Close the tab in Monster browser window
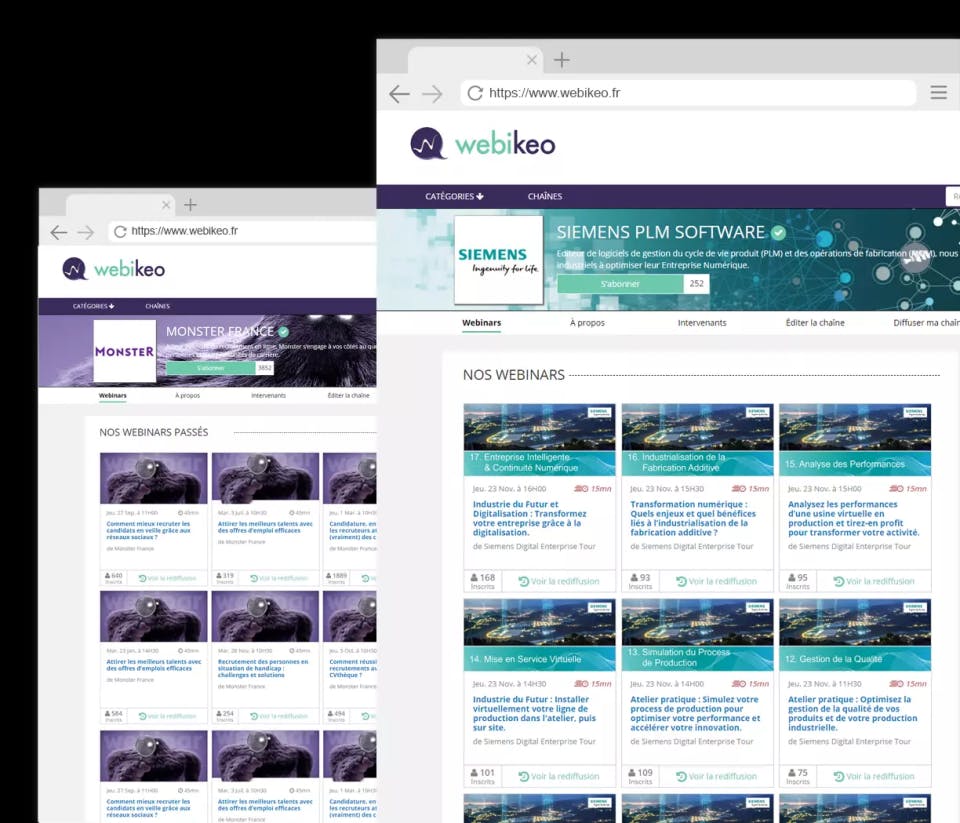This screenshot has height=823, width=960. click(166, 205)
